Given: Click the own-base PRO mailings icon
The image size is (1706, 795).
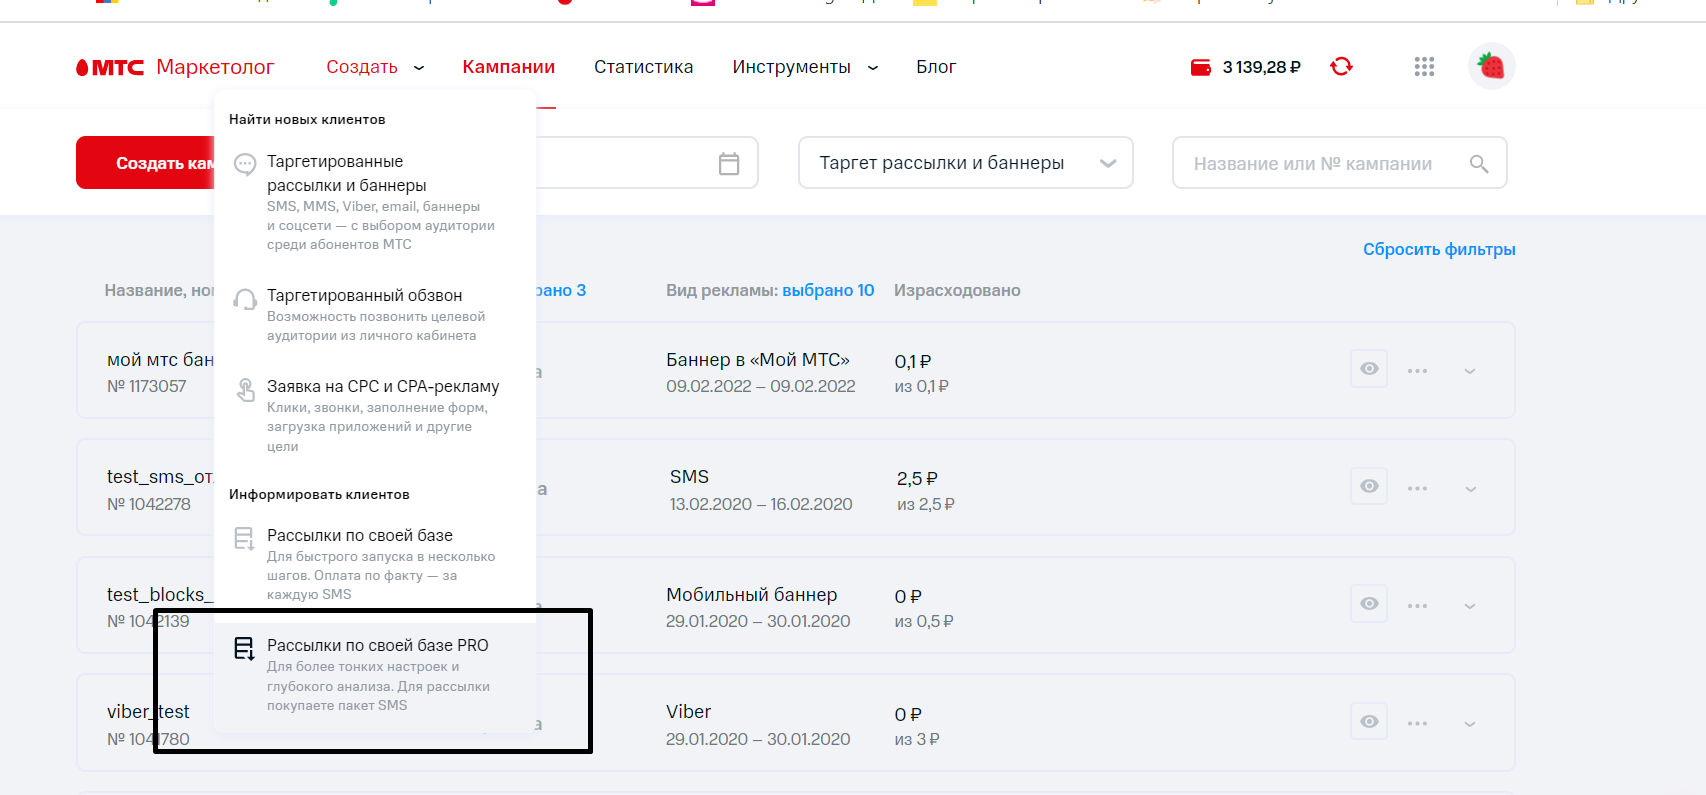Looking at the screenshot, I should point(244,649).
